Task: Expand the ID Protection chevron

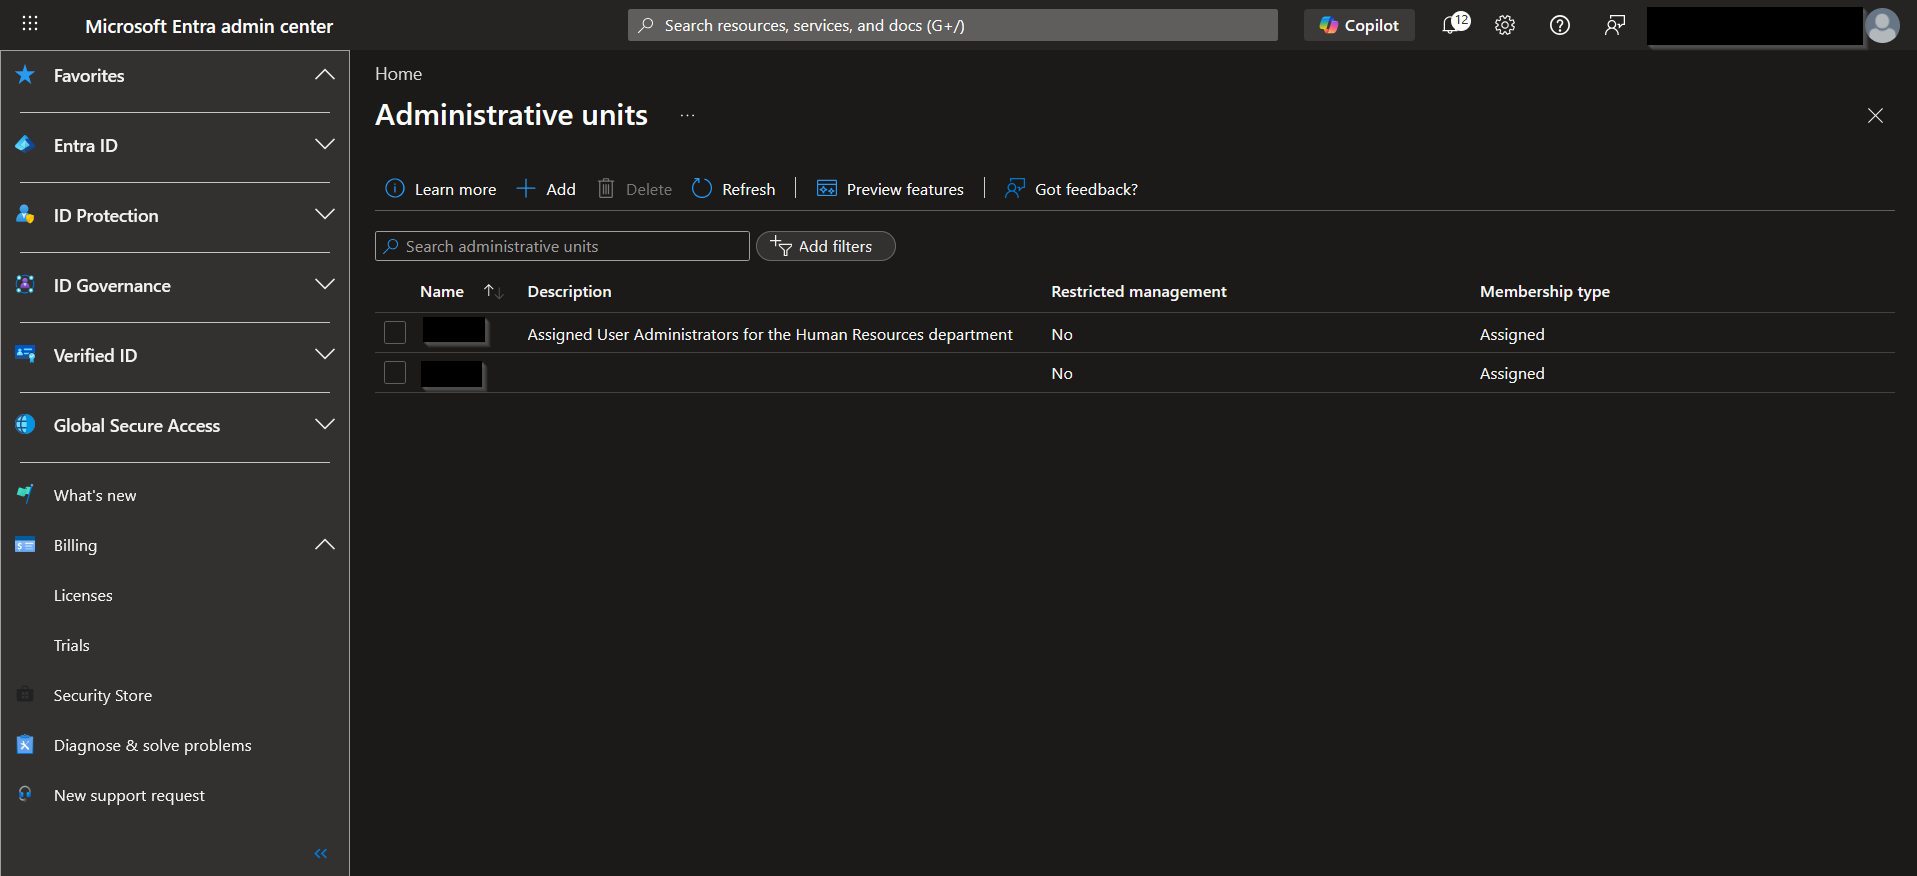Action: pyautogui.click(x=324, y=215)
